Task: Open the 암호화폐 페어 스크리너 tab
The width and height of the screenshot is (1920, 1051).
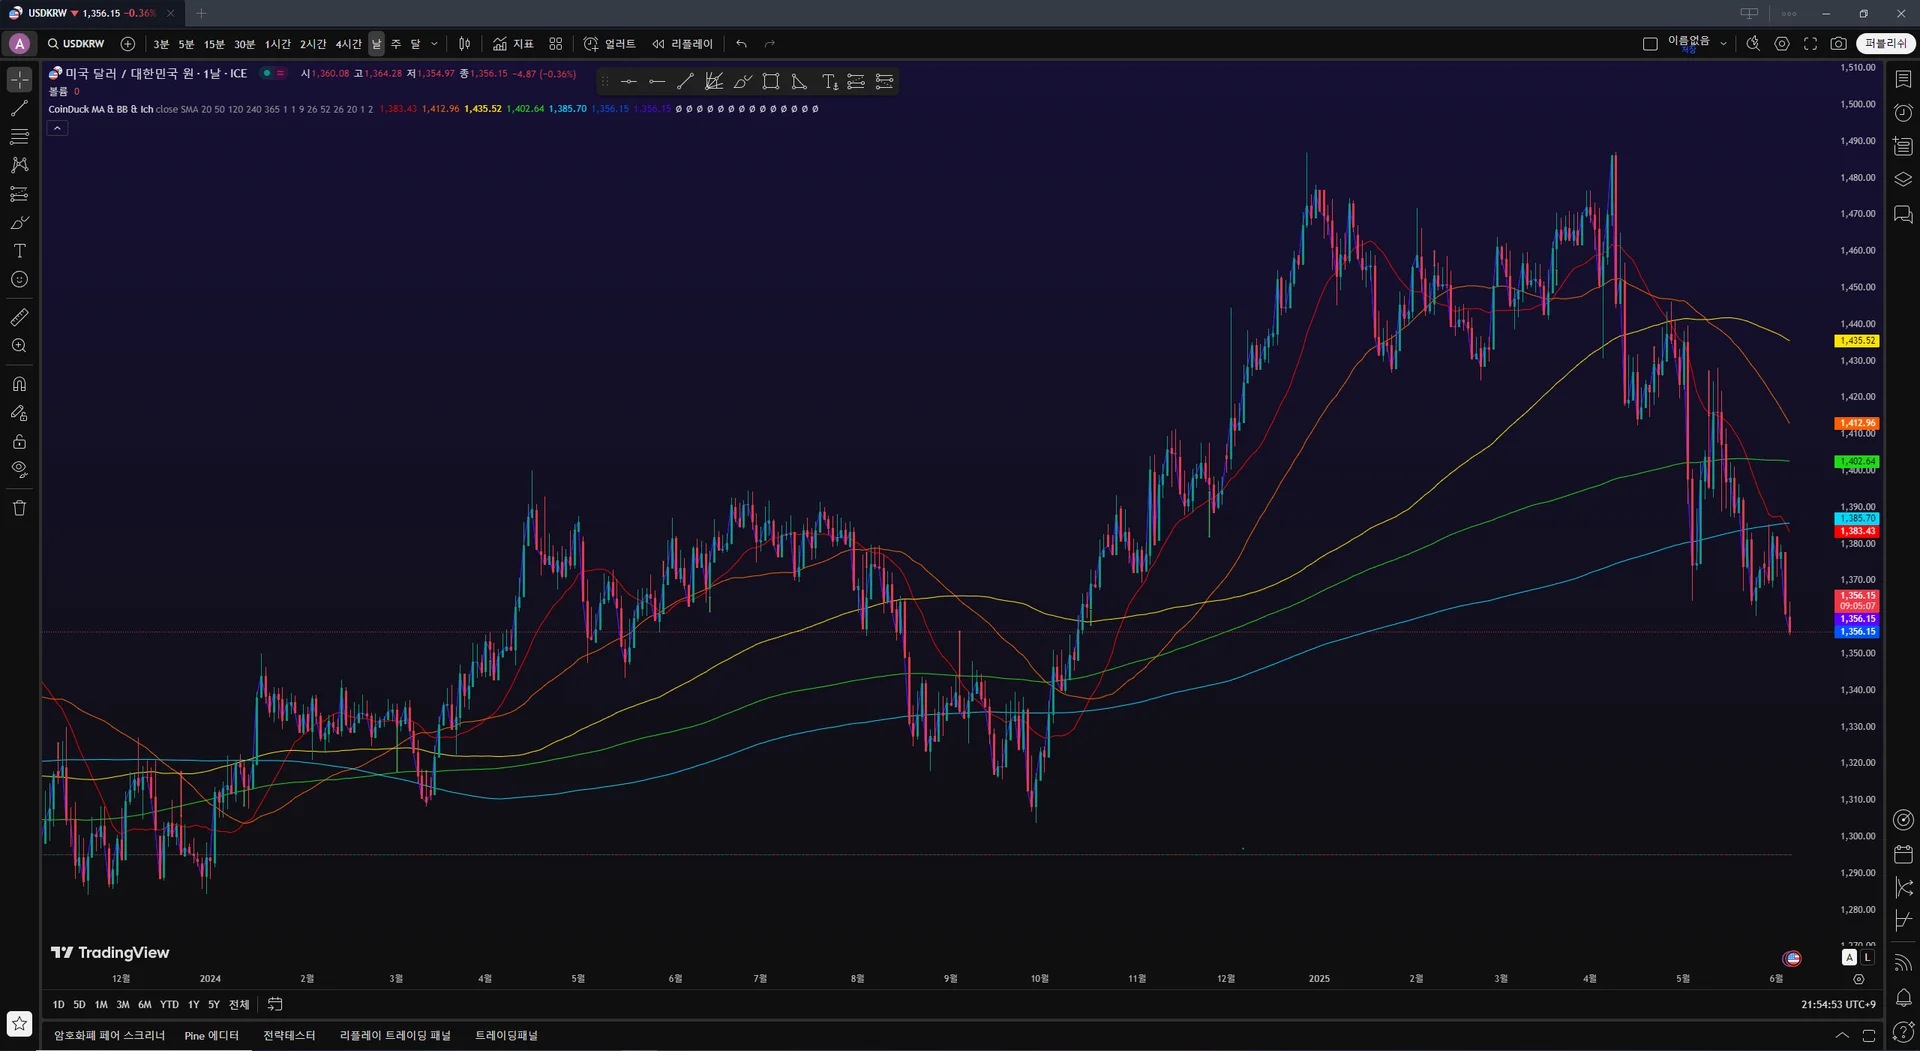Action: (109, 1036)
